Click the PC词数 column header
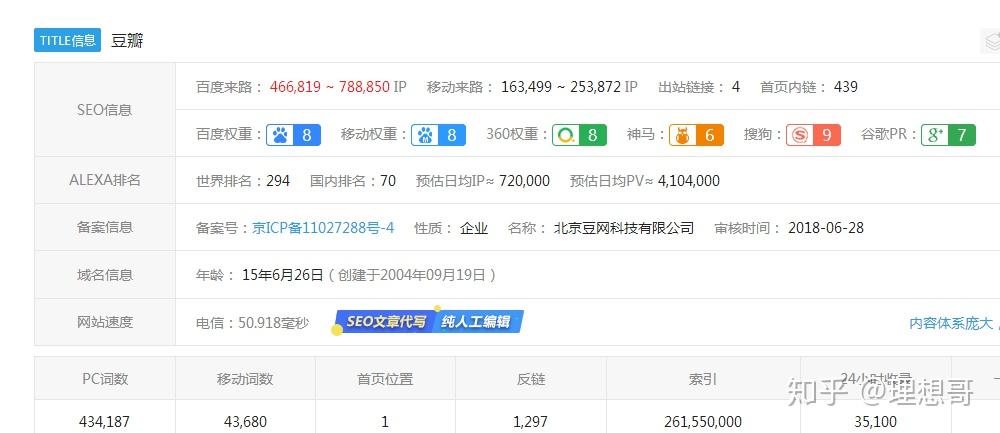The image size is (1000, 433). [x=105, y=379]
